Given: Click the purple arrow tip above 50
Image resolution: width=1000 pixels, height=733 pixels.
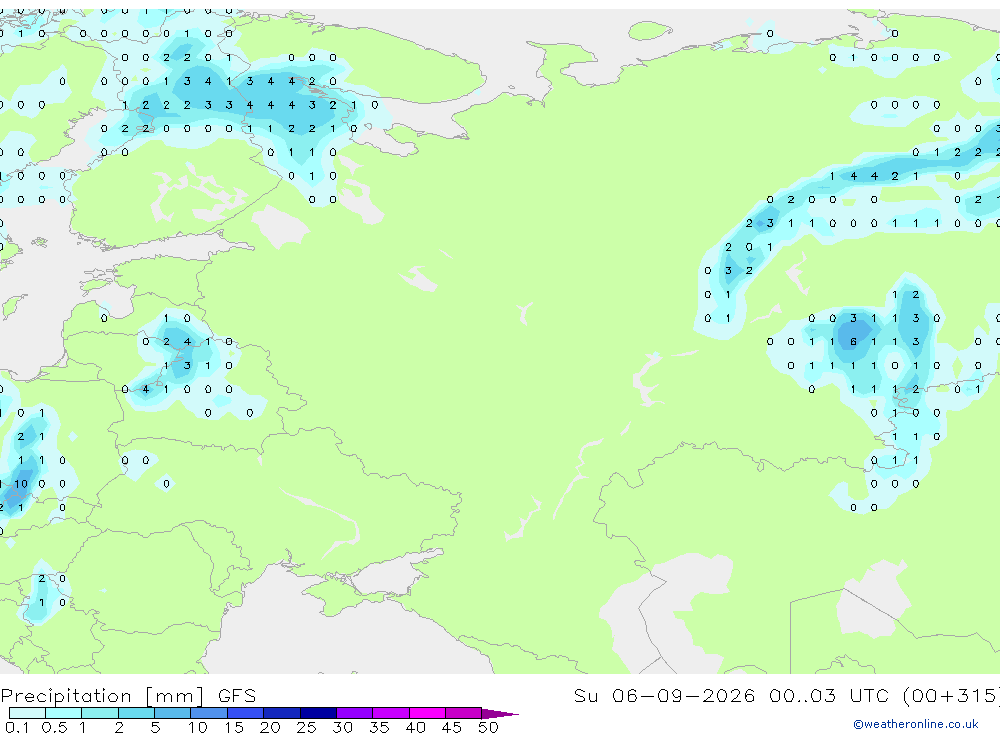Looking at the screenshot, I should pos(500,714).
